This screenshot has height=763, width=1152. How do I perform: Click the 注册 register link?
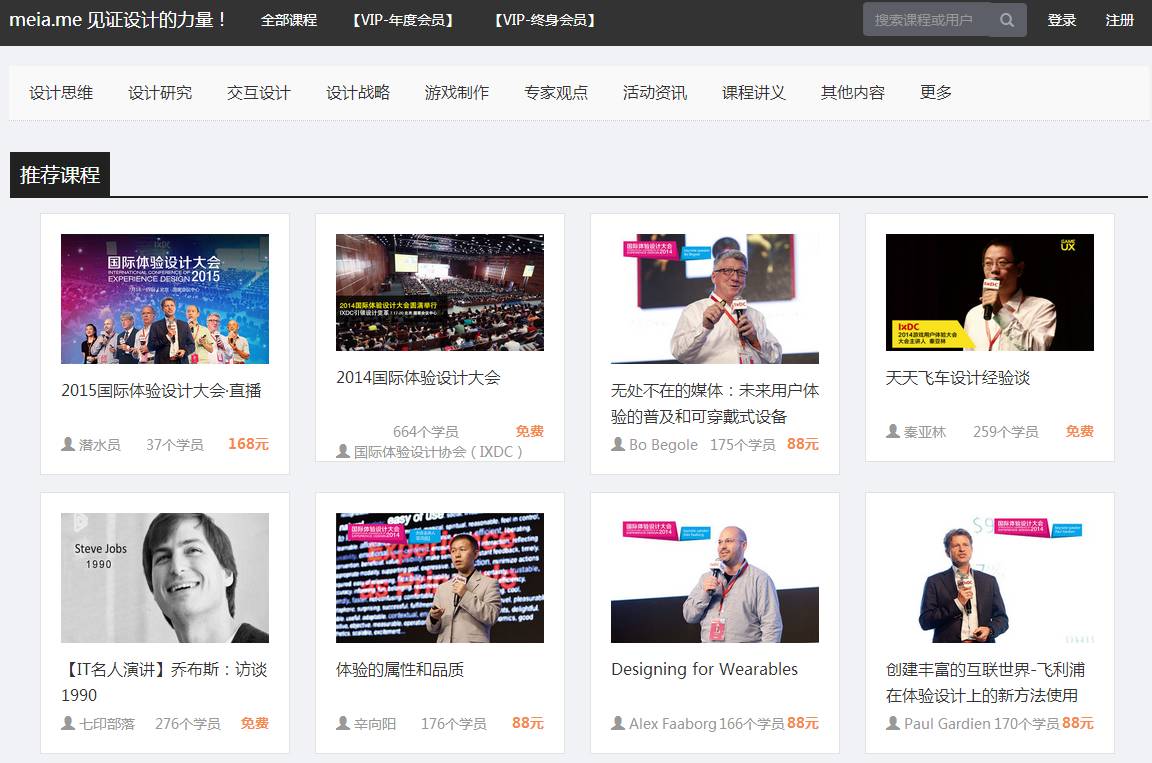[1119, 20]
